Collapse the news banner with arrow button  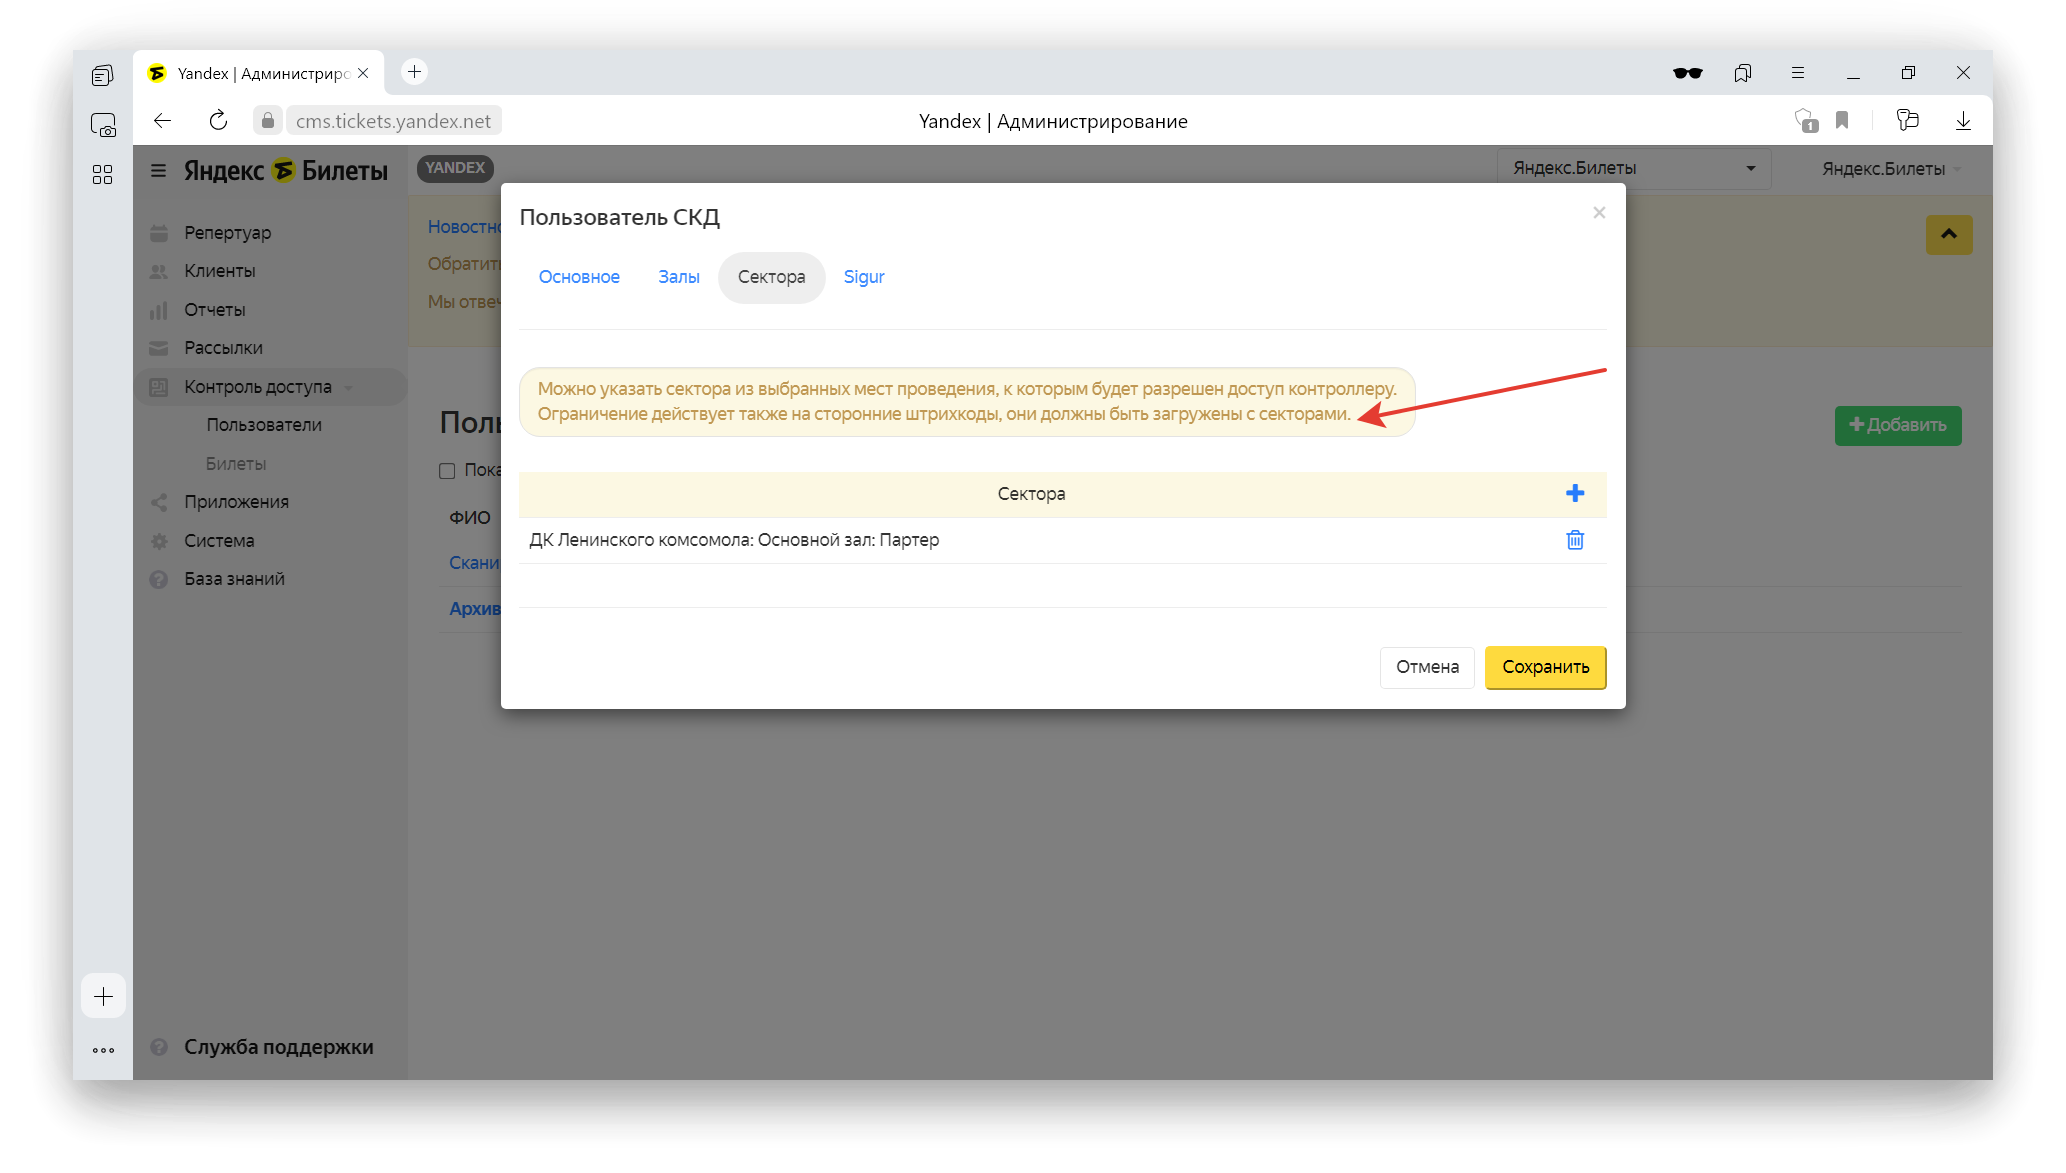tap(1949, 235)
